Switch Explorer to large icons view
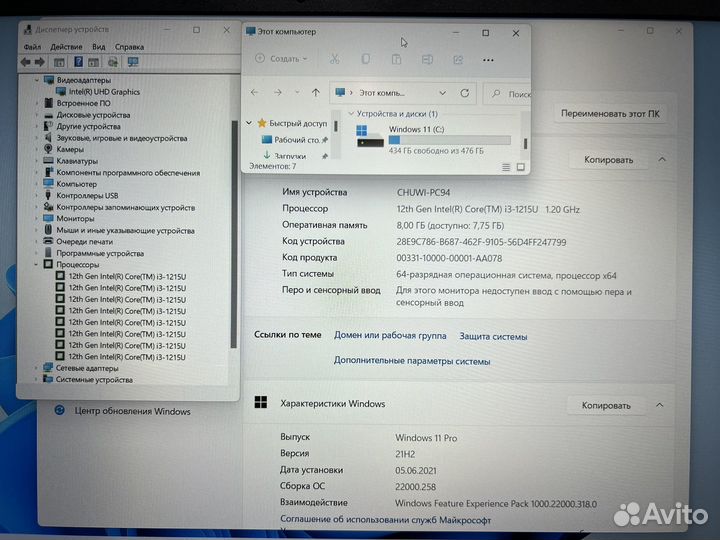This screenshot has height=540, width=720. pos(521,167)
